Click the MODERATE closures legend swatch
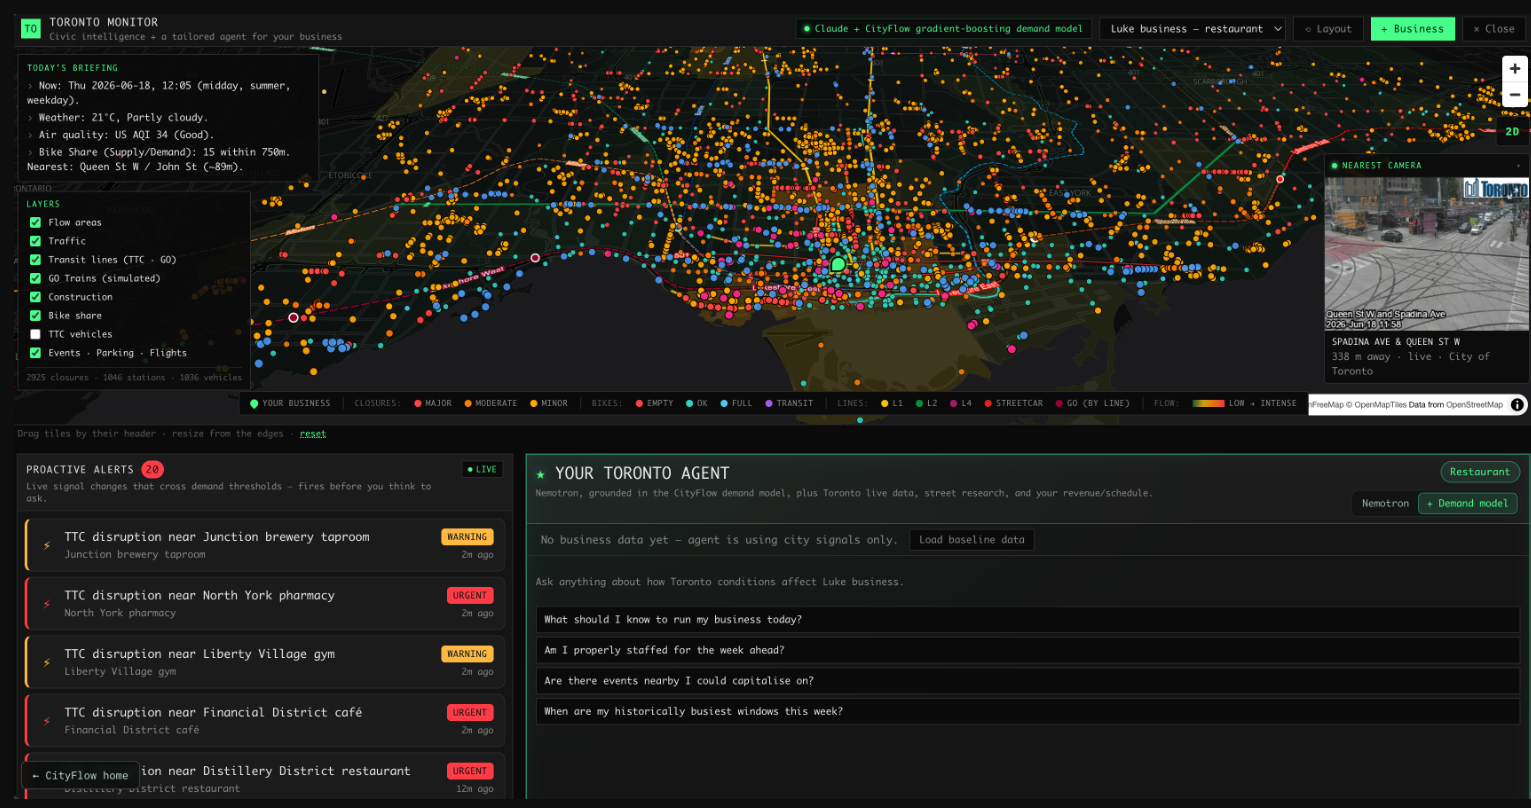1531x808 pixels. click(x=468, y=403)
